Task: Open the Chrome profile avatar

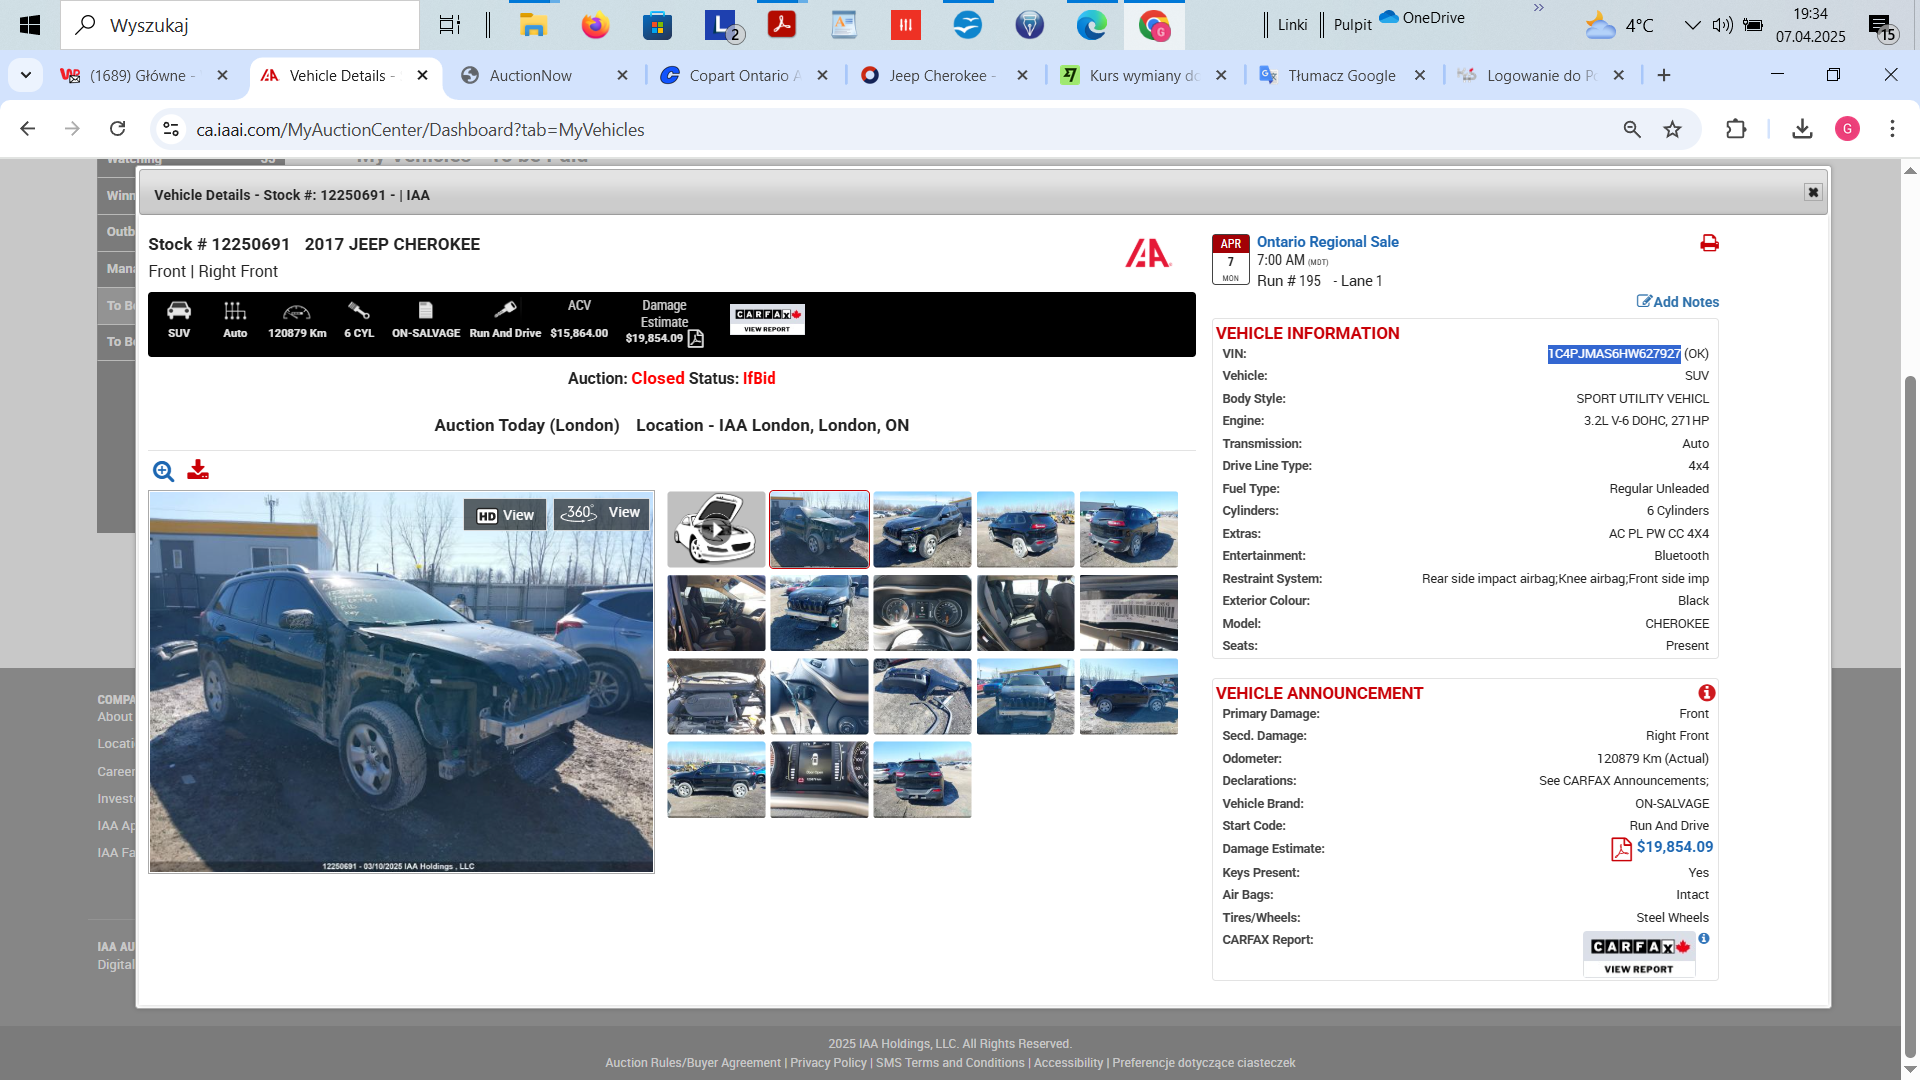Action: coord(1847,129)
